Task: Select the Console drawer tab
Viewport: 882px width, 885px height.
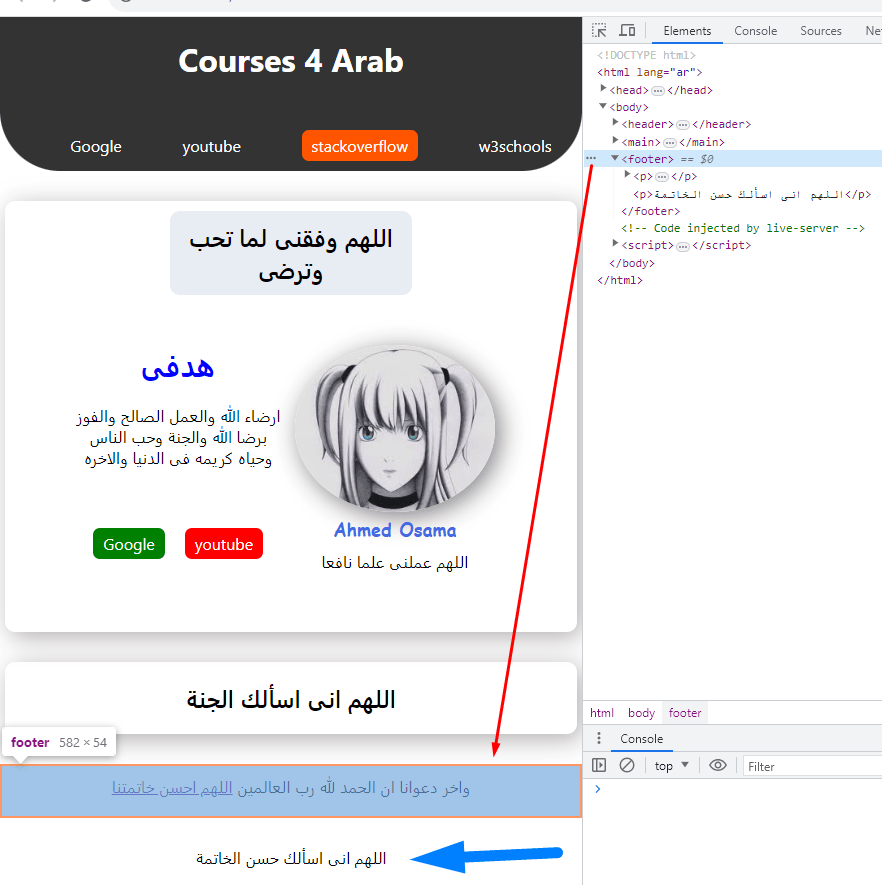Action: (x=642, y=739)
